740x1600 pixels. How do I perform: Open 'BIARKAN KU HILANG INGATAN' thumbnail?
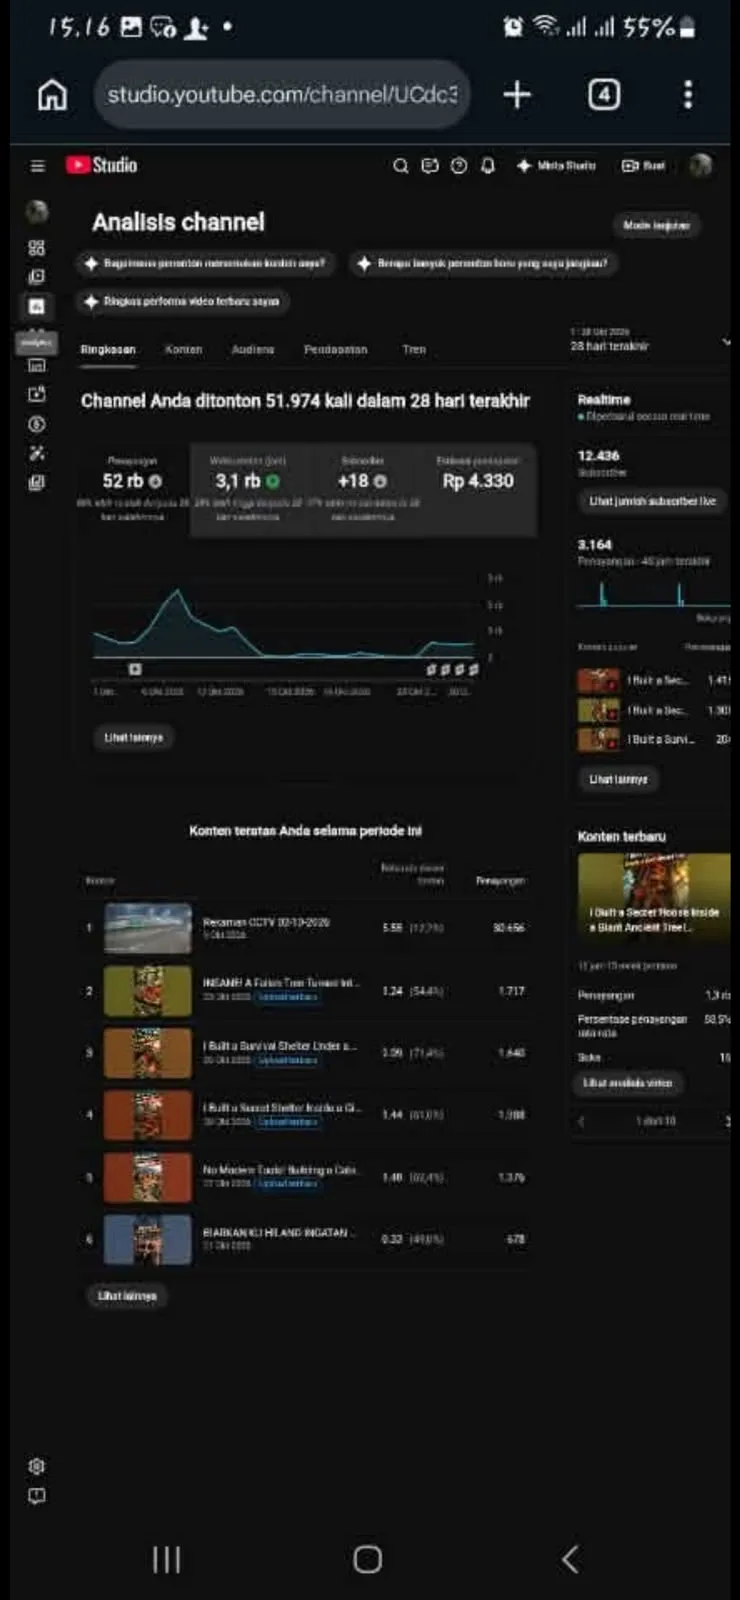pos(148,1240)
